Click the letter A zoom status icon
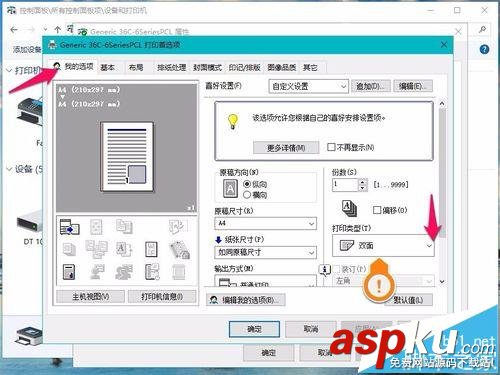Screen dimensions: 500x375 click(124, 249)
